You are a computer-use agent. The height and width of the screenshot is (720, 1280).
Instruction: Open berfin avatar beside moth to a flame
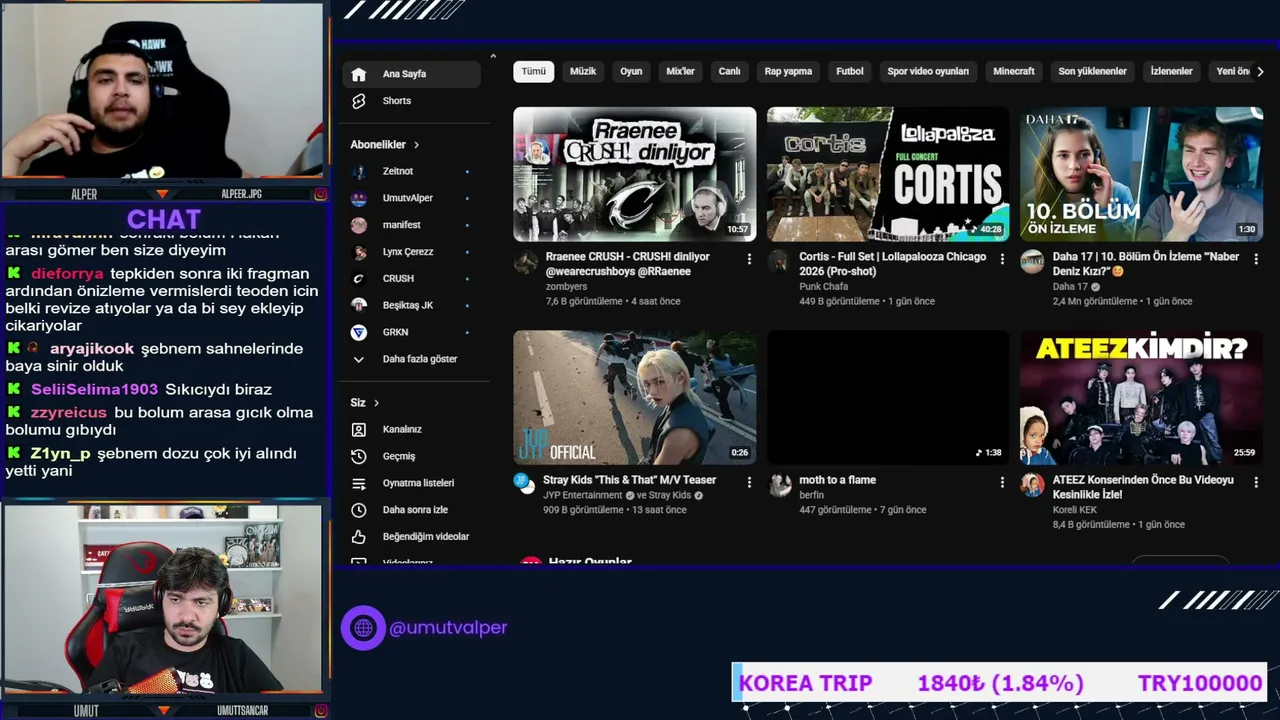pyautogui.click(x=779, y=485)
